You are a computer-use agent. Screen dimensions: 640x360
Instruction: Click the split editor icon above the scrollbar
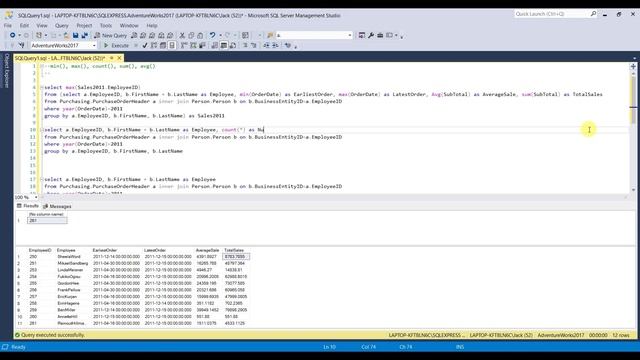(633, 66)
